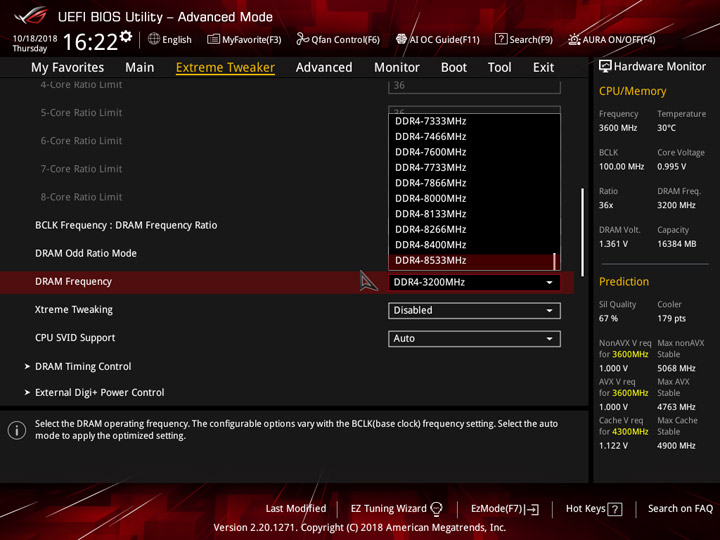Click the AURA light icon
The width and height of the screenshot is (720, 540).
(574, 39)
